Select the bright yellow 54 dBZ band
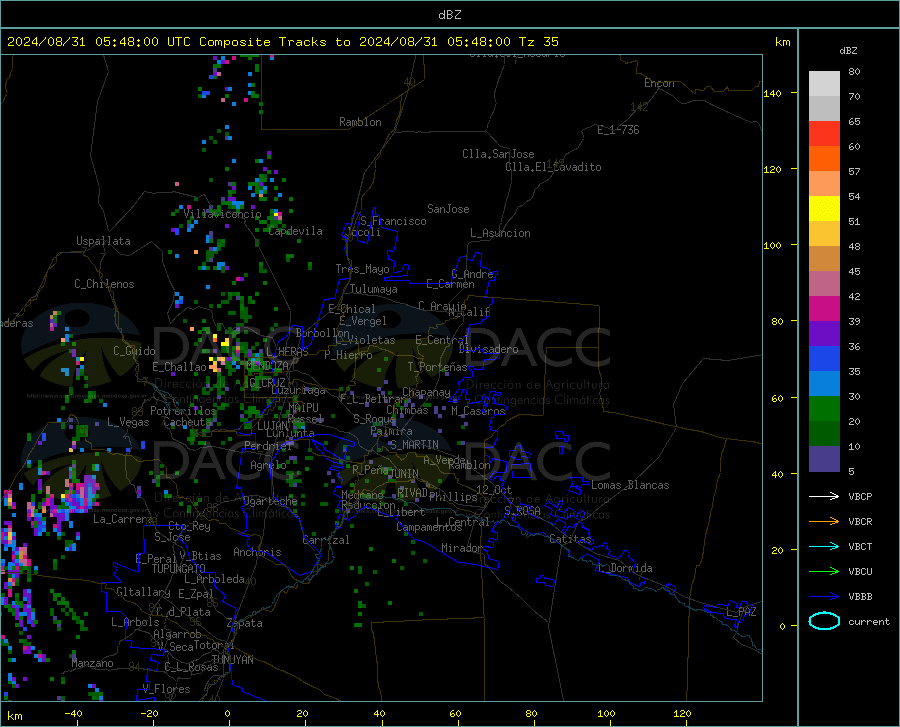 (824, 208)
